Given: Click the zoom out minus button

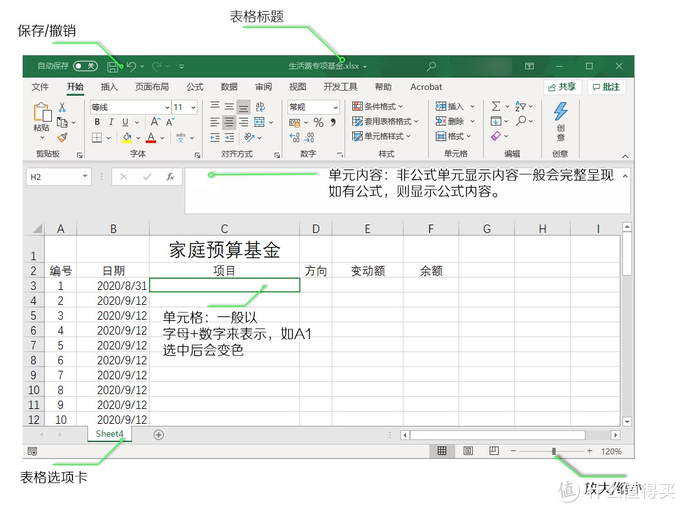Looking at the screenshot, I should (x=513, y=451).
